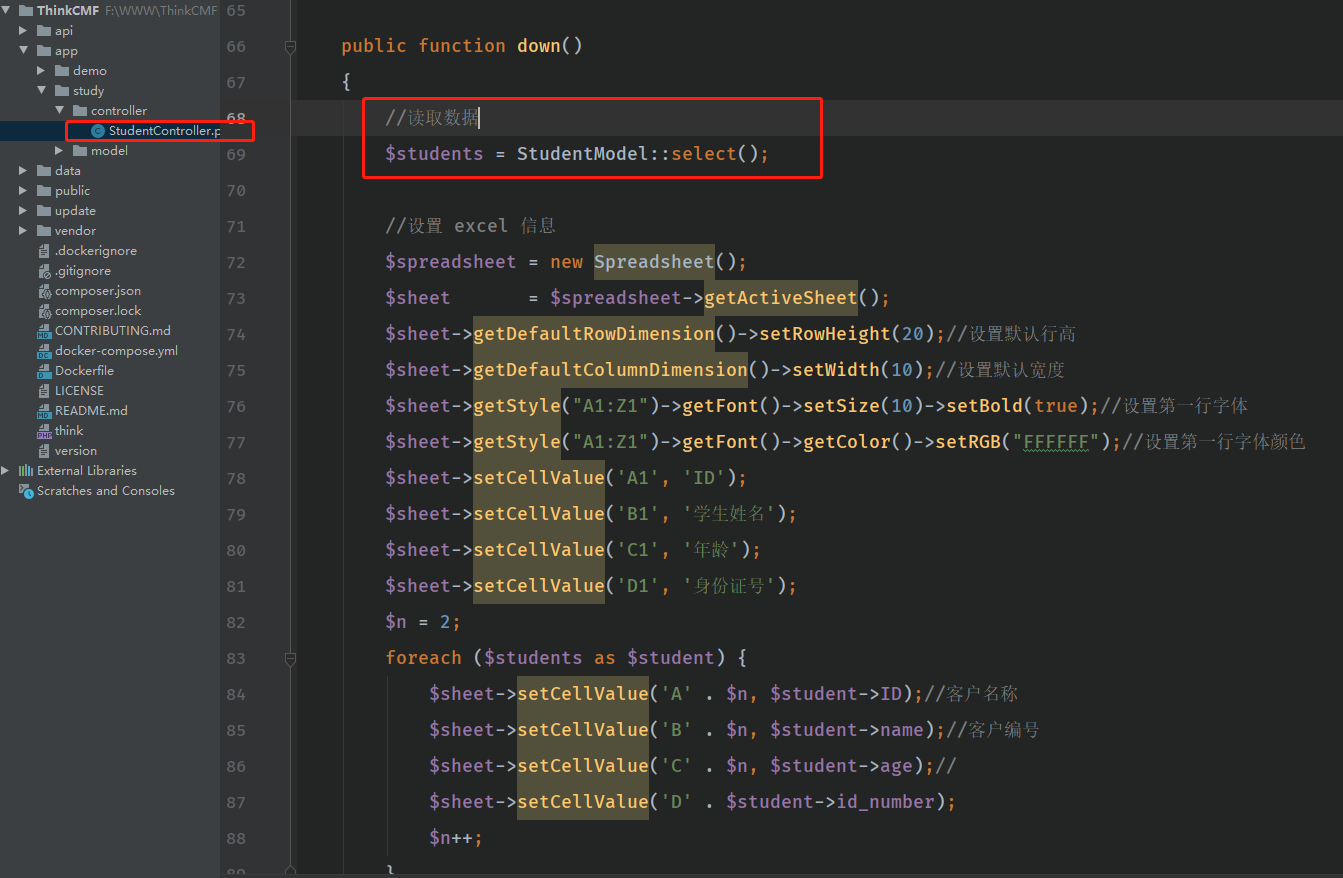Click the README.md markdown file icon
The image size is (1343, 878).
44,411
